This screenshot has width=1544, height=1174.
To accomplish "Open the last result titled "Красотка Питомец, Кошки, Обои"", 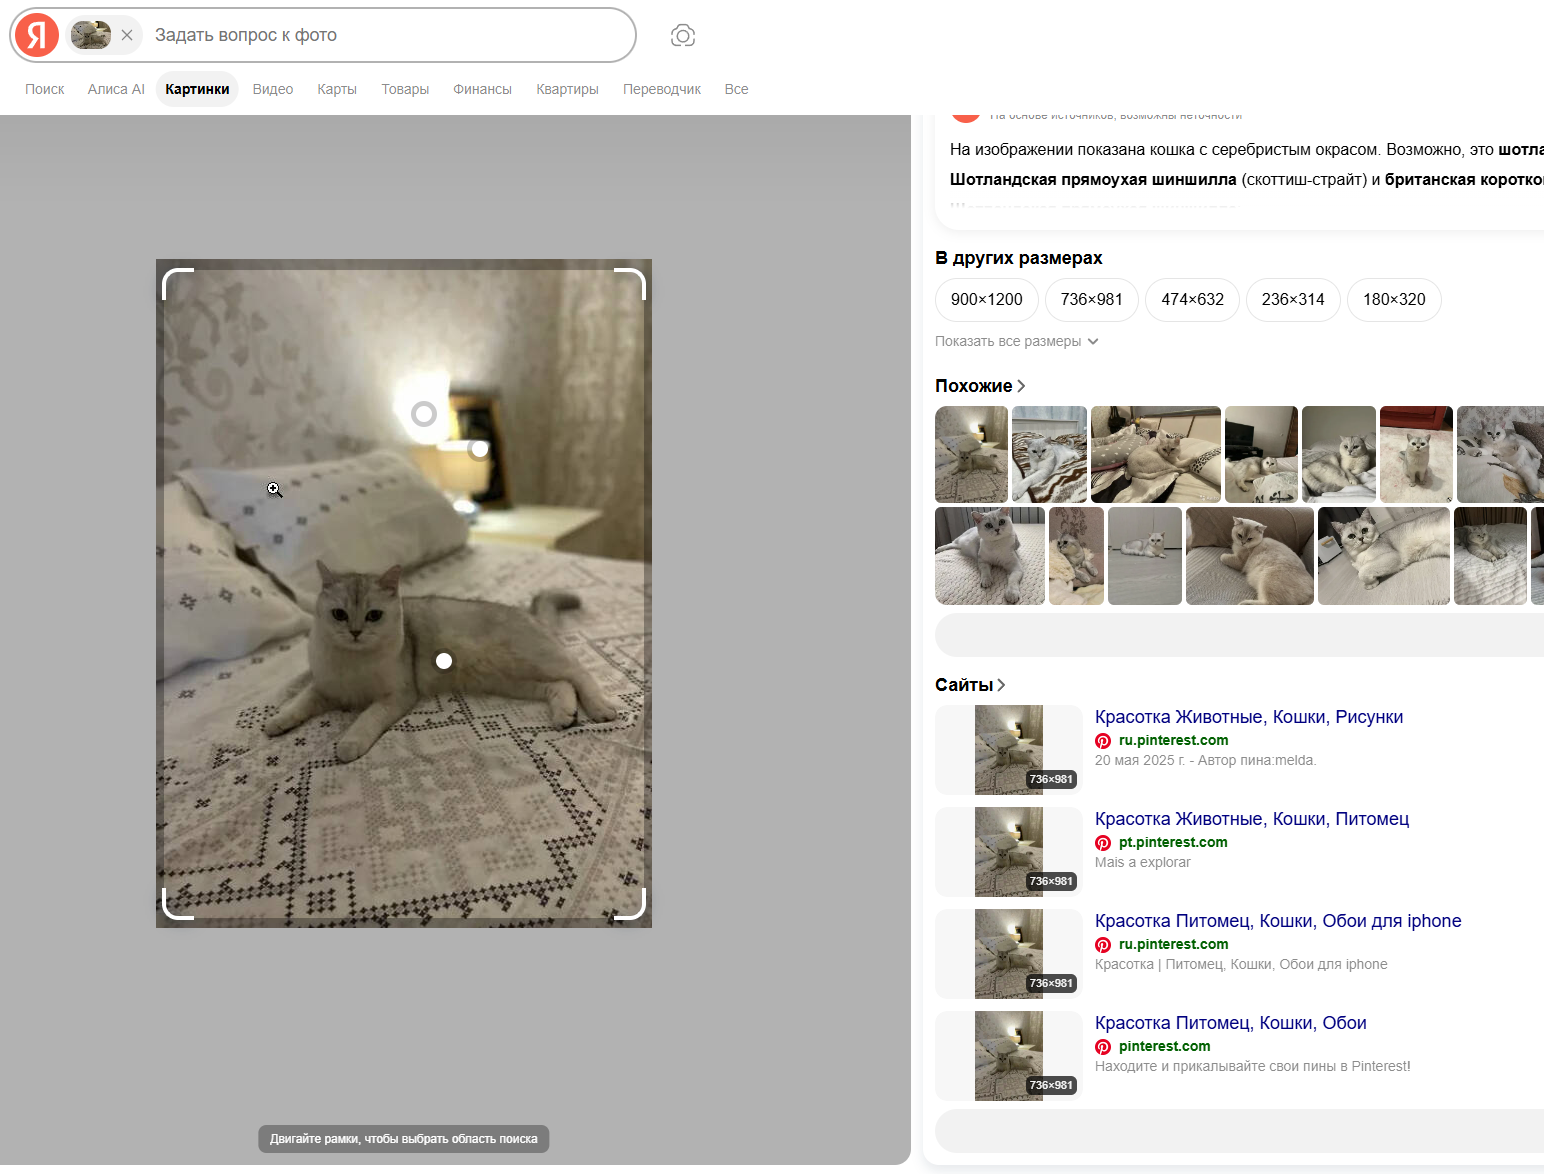I will (1231, 1023).
